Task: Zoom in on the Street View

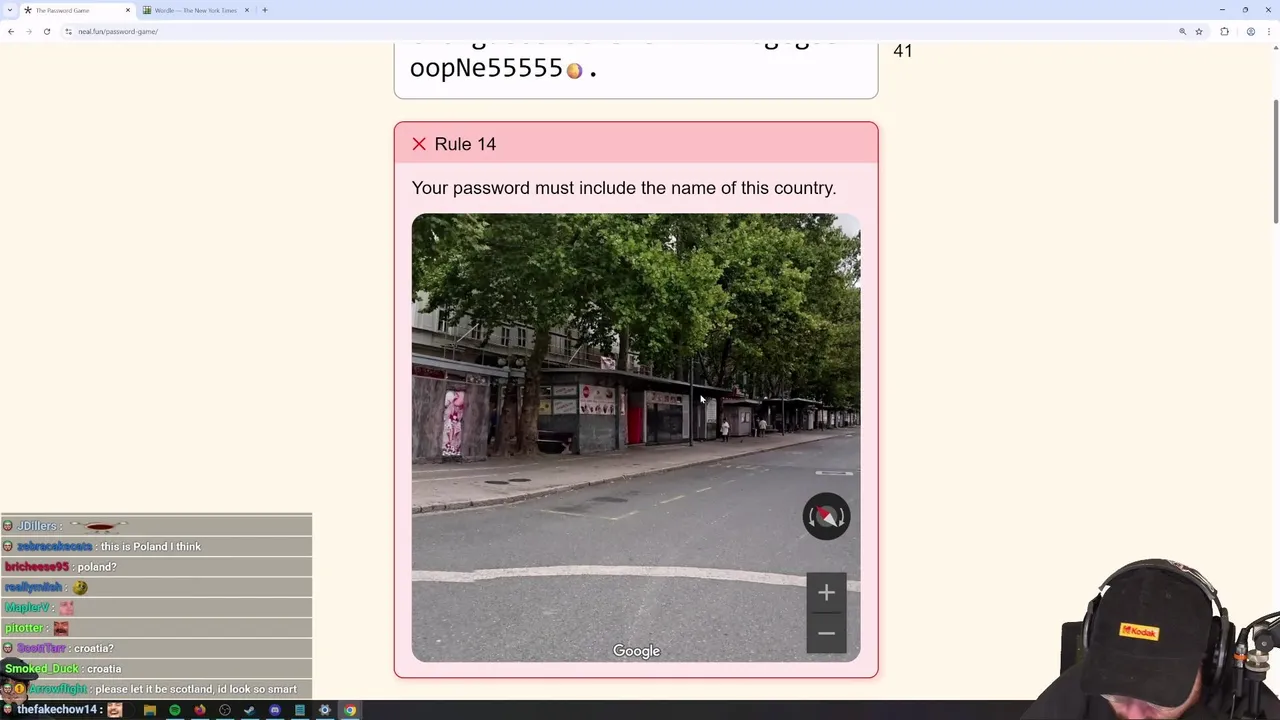Action: [x=826, y=593]
